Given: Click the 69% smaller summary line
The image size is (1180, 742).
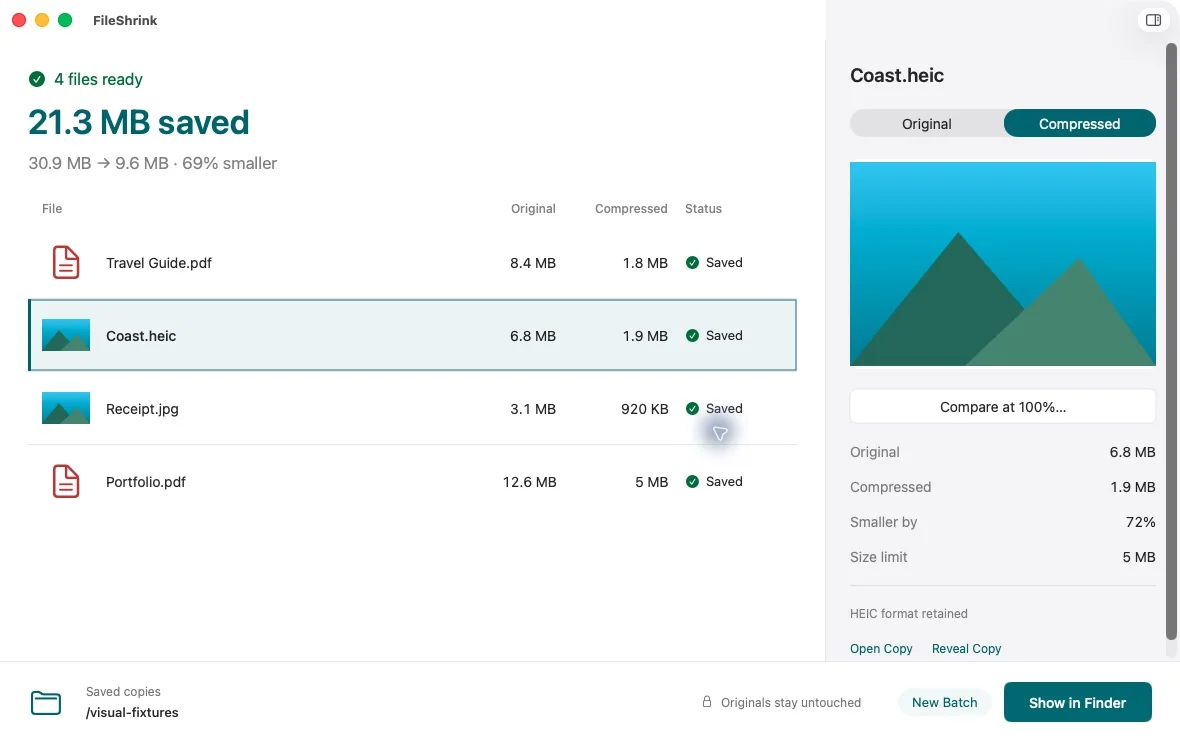Looking at the screenshot, I should click(153, 163).
